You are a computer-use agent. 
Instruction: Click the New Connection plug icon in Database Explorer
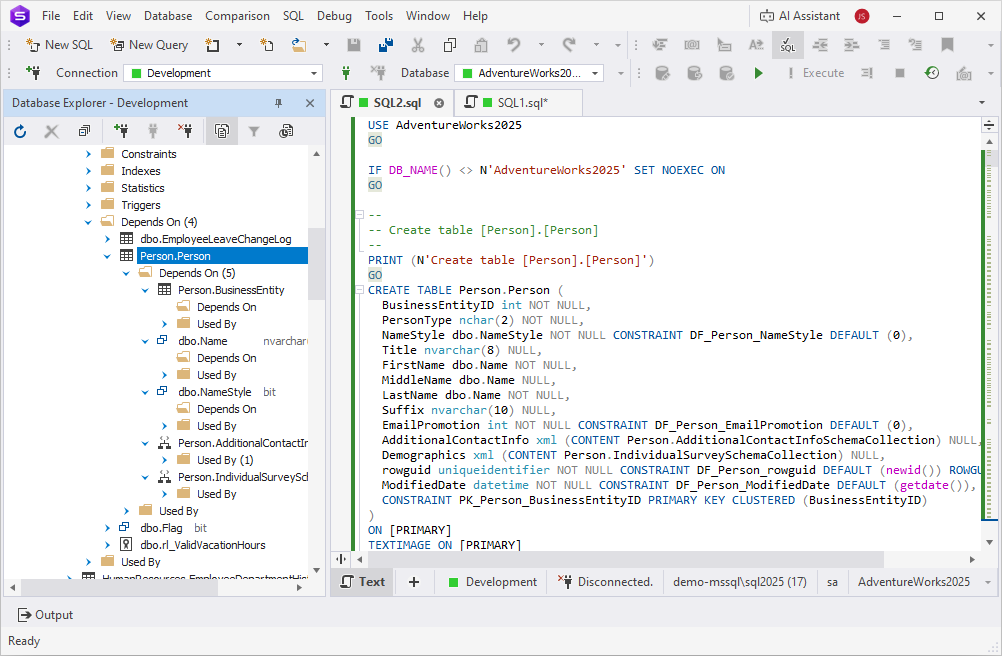[x=121, y=131]
